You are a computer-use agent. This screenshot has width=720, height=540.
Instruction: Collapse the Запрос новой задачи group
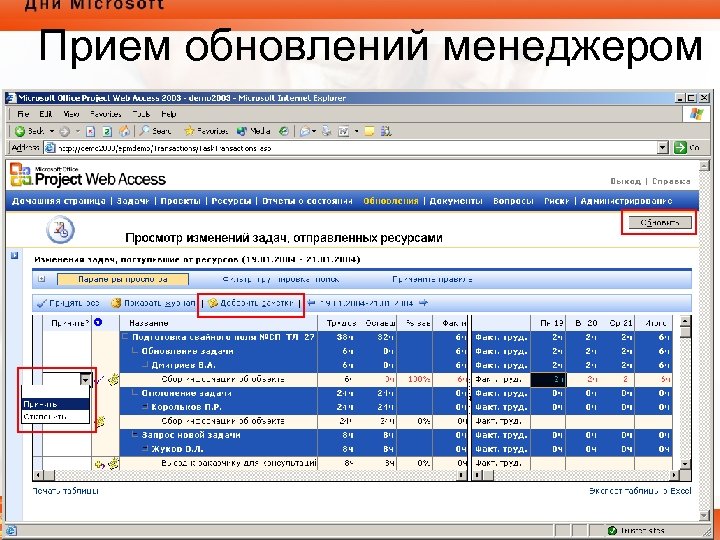[135, 434]
